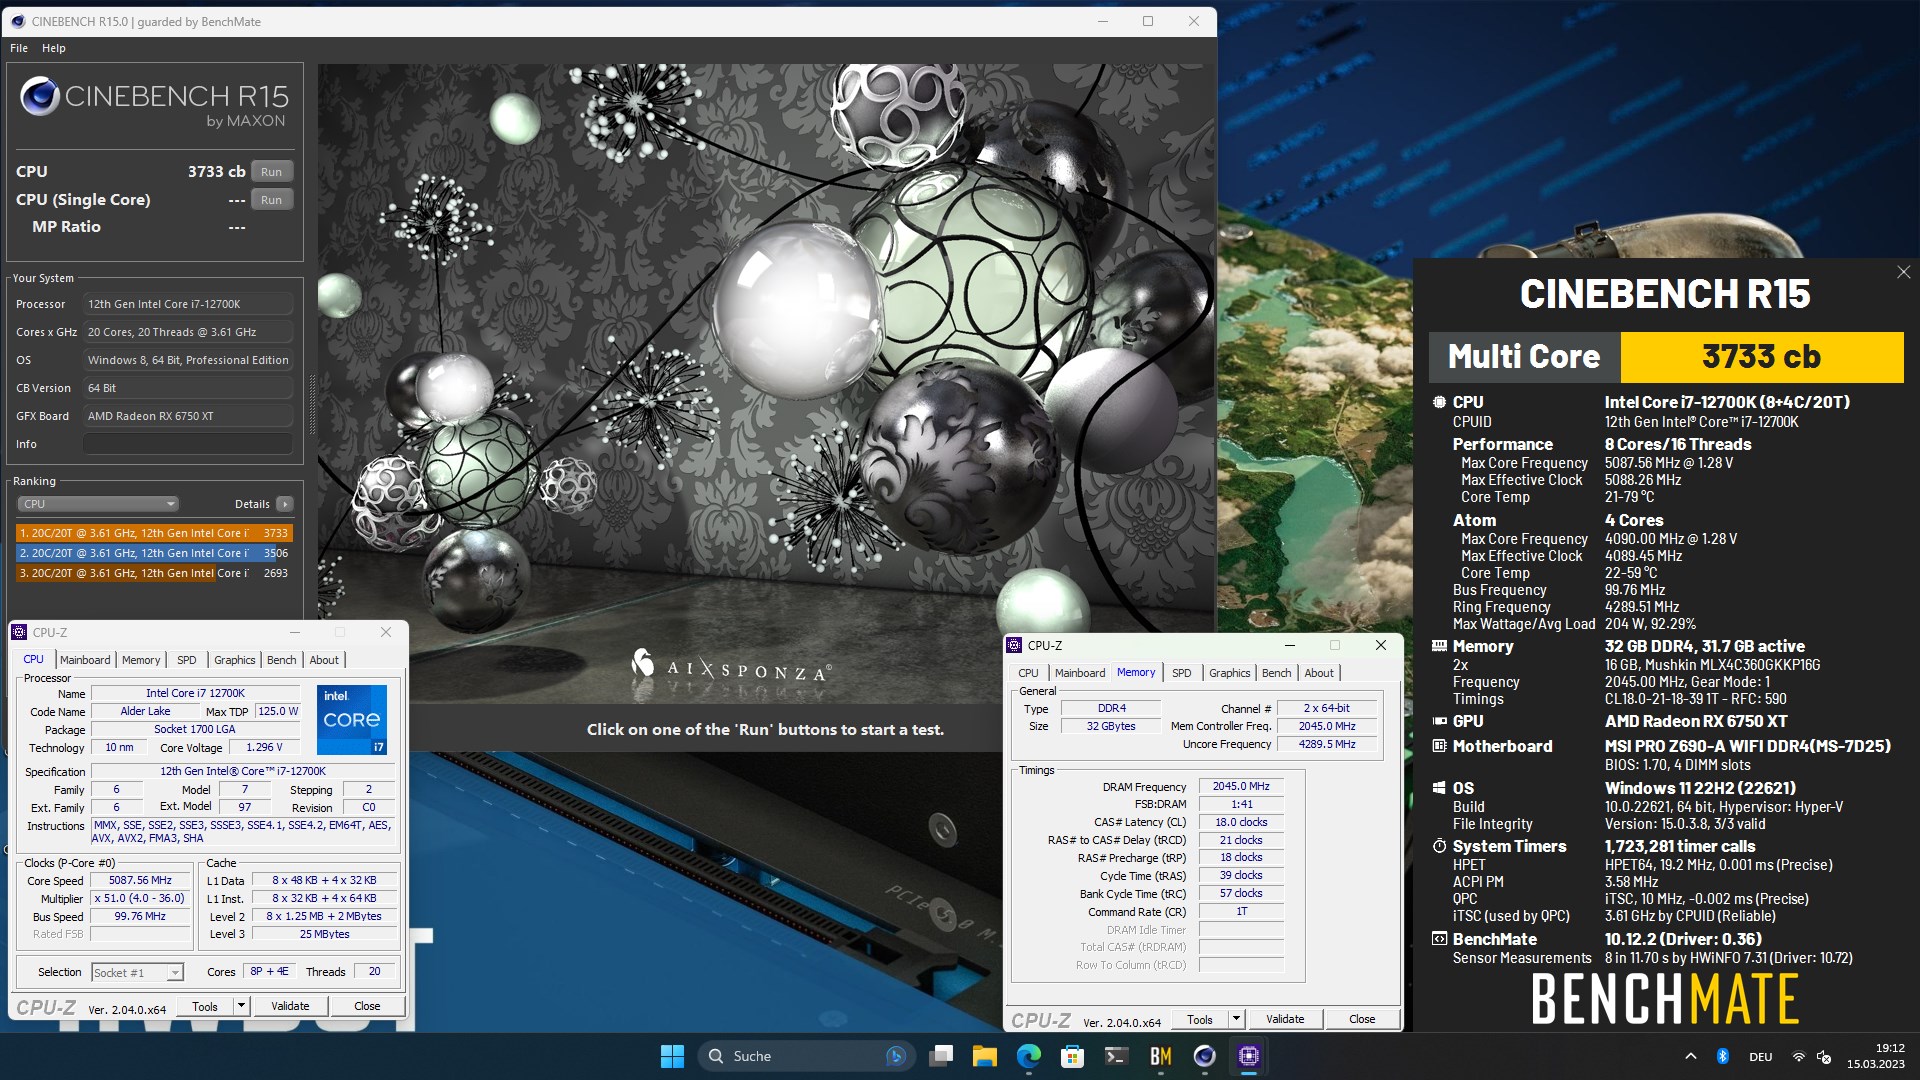Switch to CPU-Z on the taskbar
Image resolution: width=1920 pixels, height=1080 pixels.
tap(1249, 1056)
